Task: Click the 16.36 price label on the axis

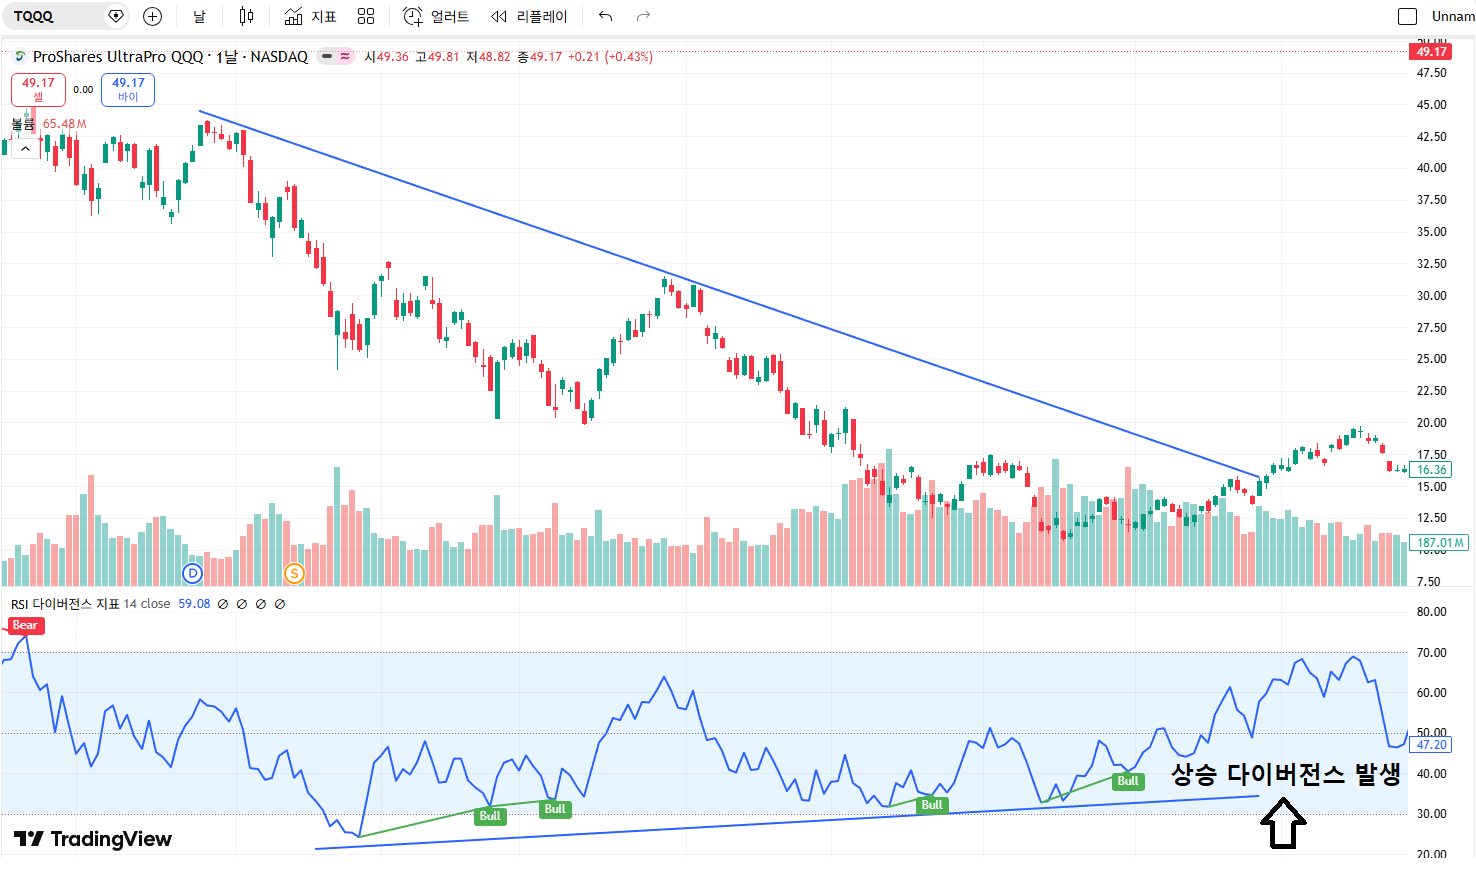Action: (1432, 470)
